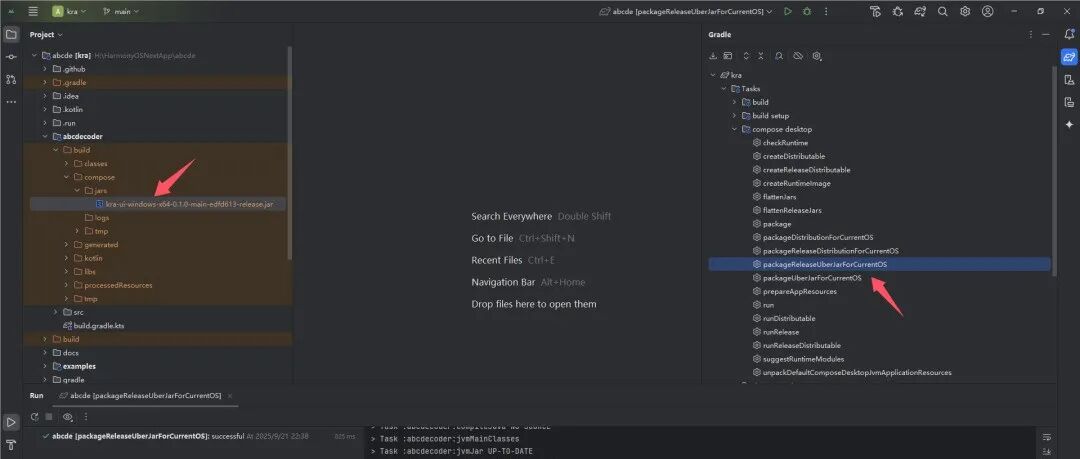The image size is (1080, 459).
Task: Click Analyze Dependencies icon in Gradle toolbar
Action: click(x=779, y=56)
